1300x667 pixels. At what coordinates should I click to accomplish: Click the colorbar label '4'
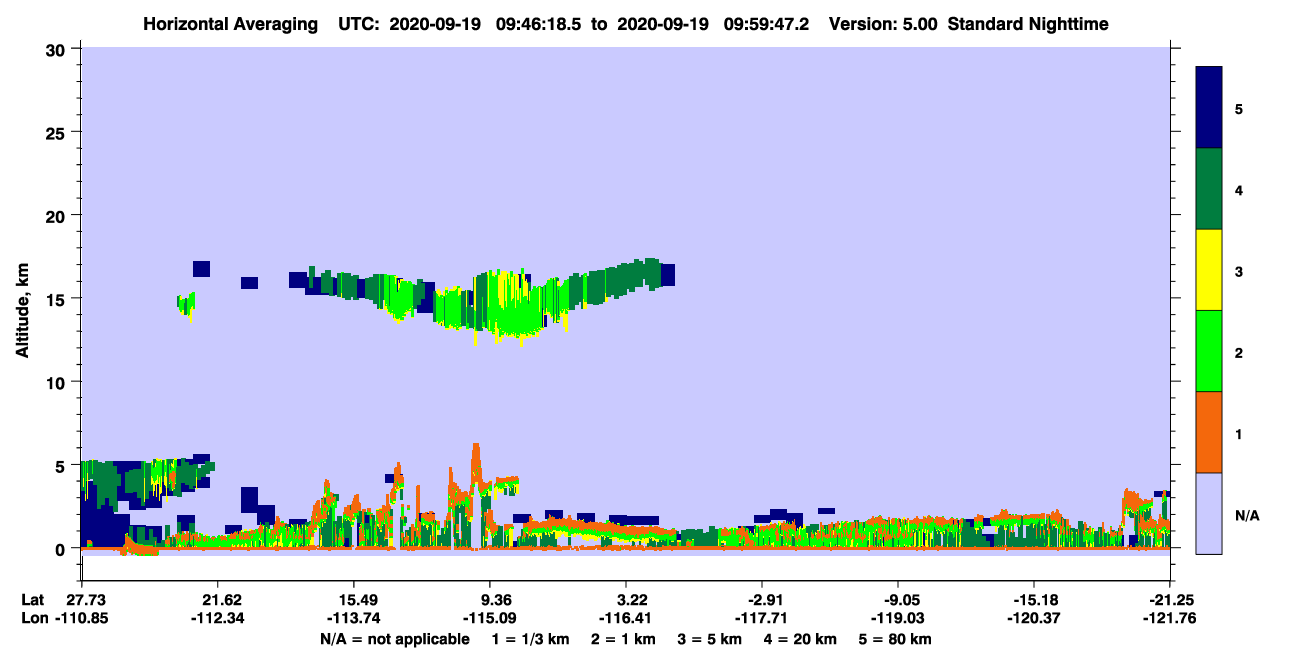[1239, 189]
